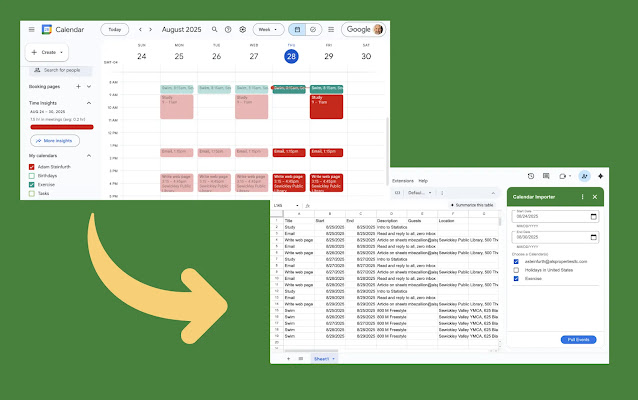Open End Date calendar picker icon

[x=594, y=237]
